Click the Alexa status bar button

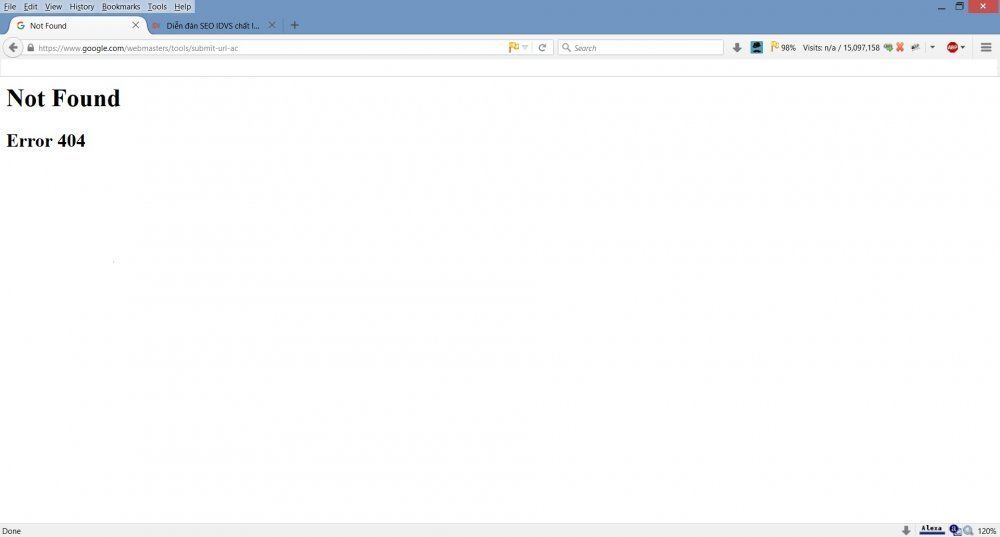pos(931,529)
